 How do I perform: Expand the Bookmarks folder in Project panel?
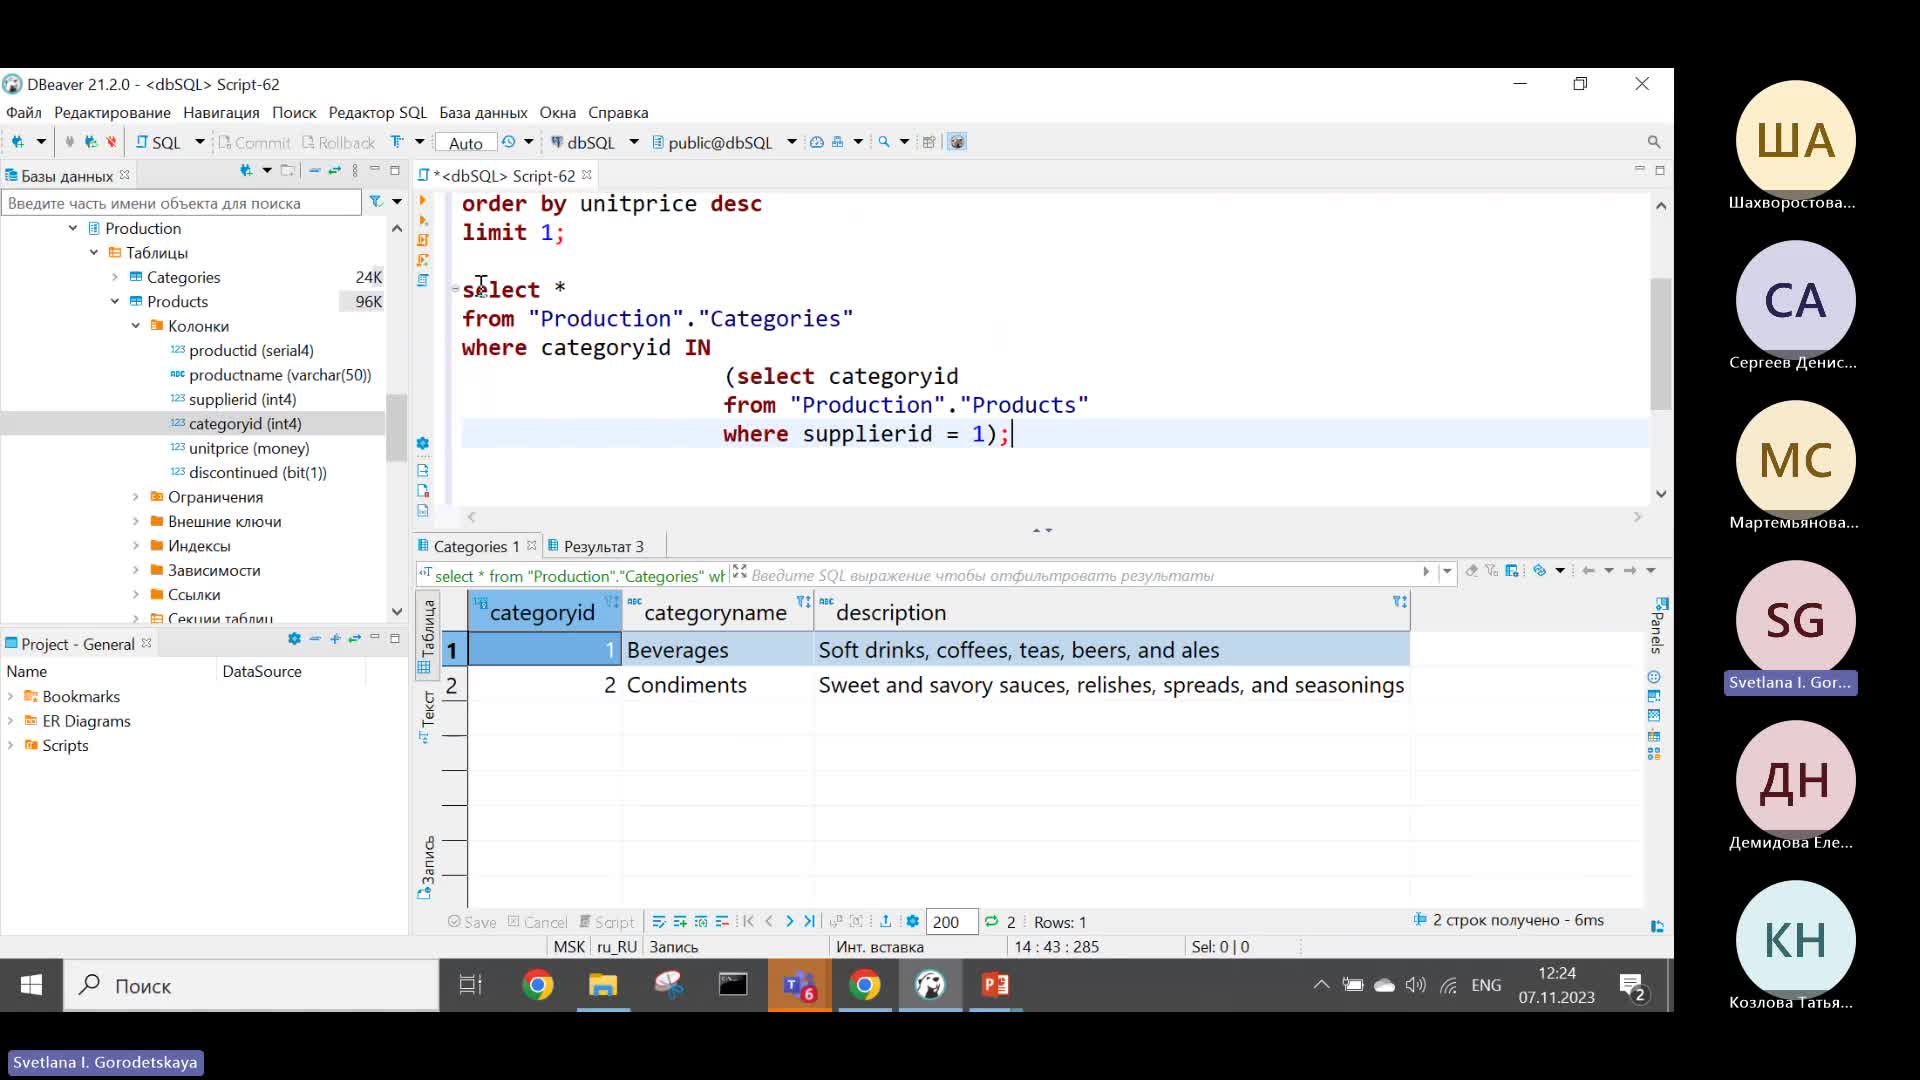[x=11, y=696]
